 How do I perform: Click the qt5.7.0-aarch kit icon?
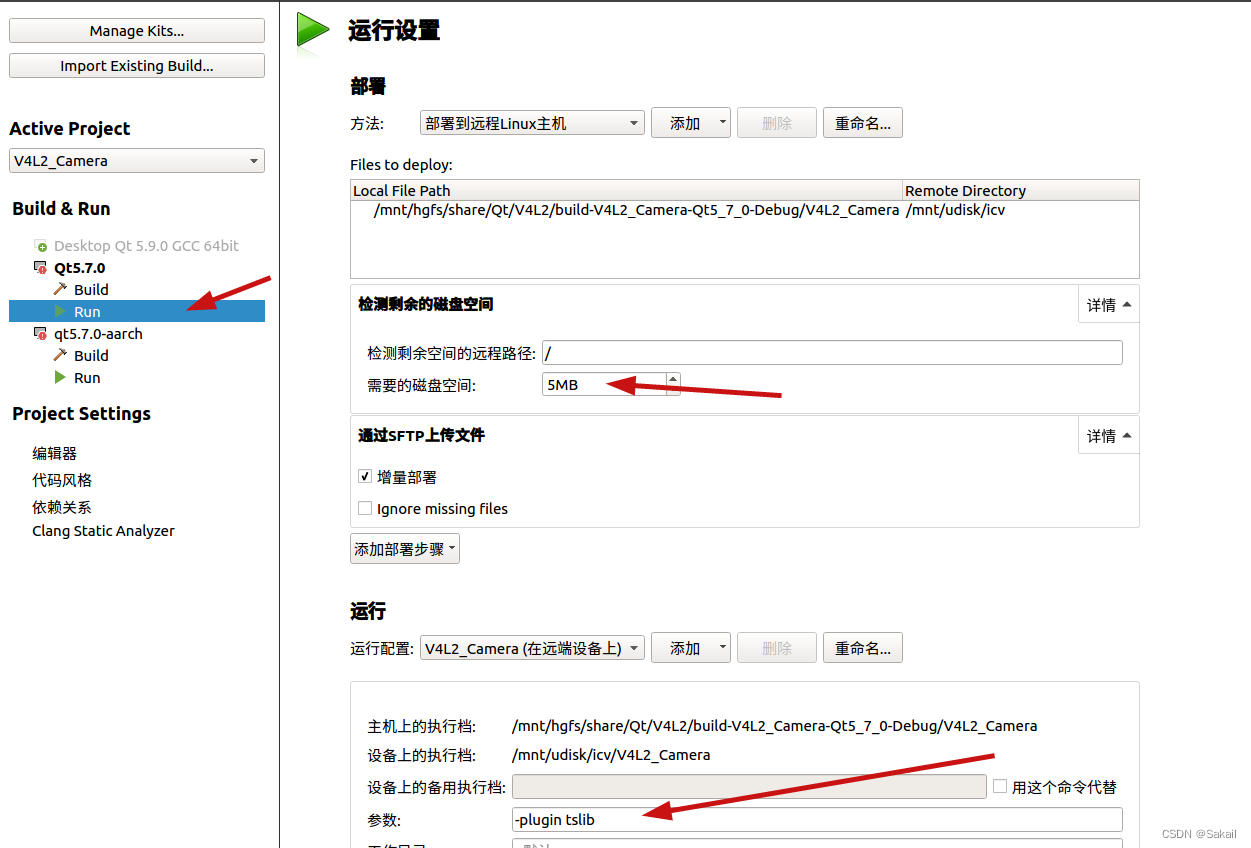coord(38,333)
